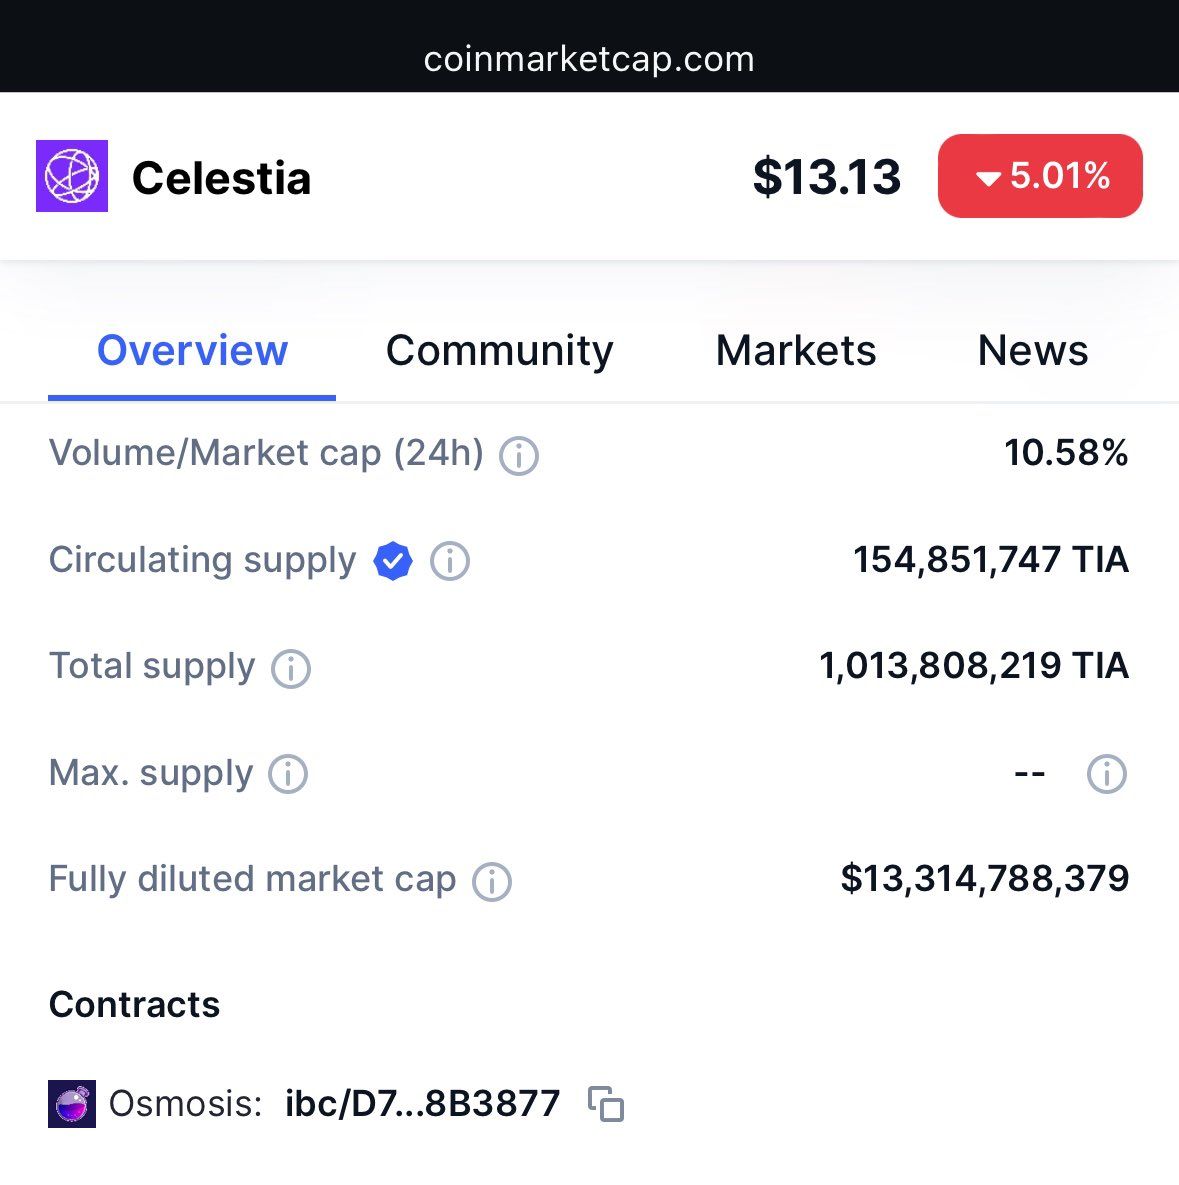Click the Celestia coin name heading
This screenshot has width=1179, height=1185.
click(x=221, y=178)
